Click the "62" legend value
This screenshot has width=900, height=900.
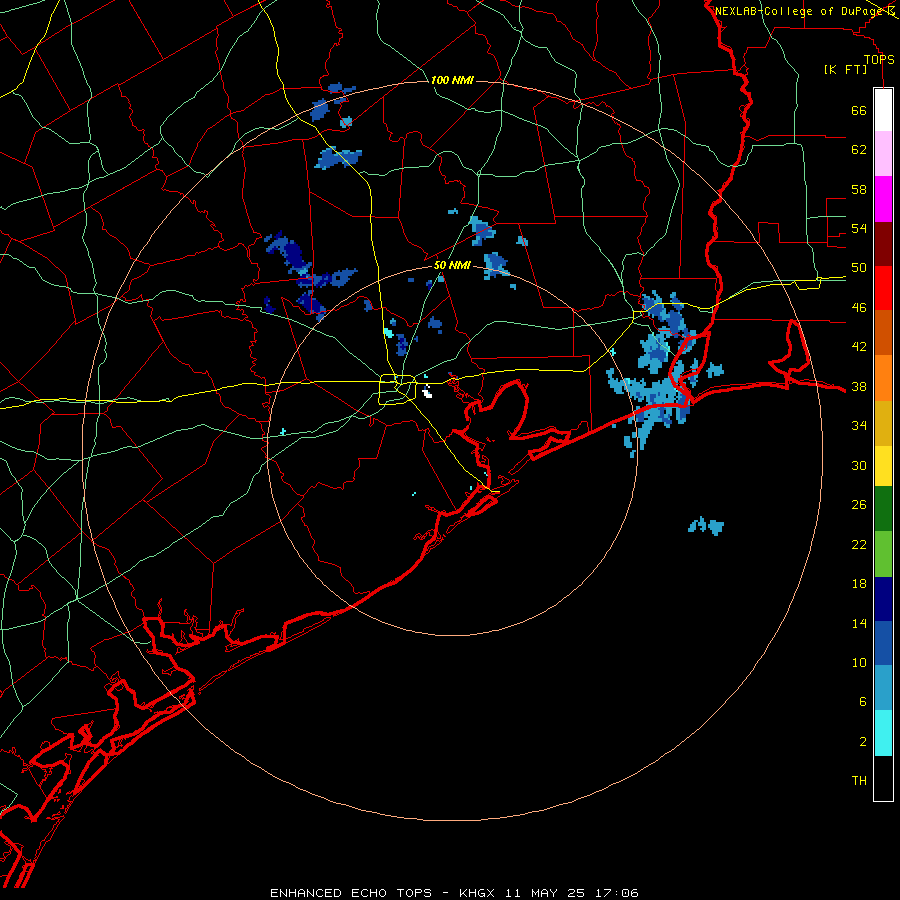pyautogui.click(x=859, y=150)
